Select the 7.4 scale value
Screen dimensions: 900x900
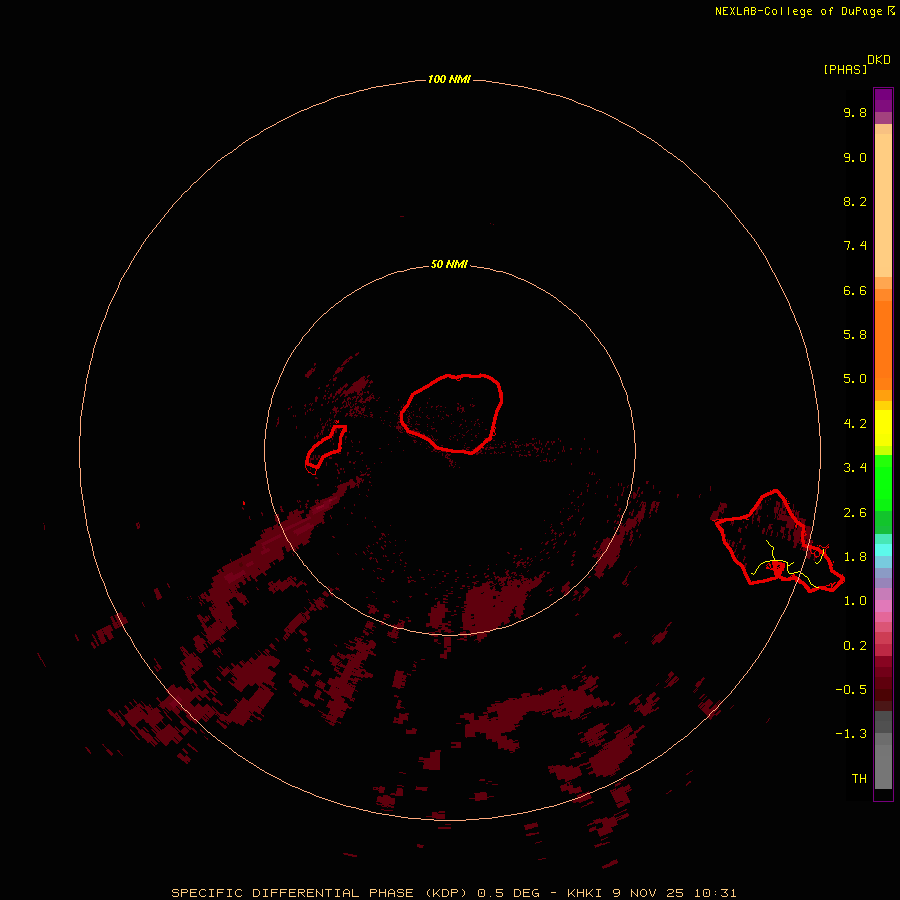(855, 246)
